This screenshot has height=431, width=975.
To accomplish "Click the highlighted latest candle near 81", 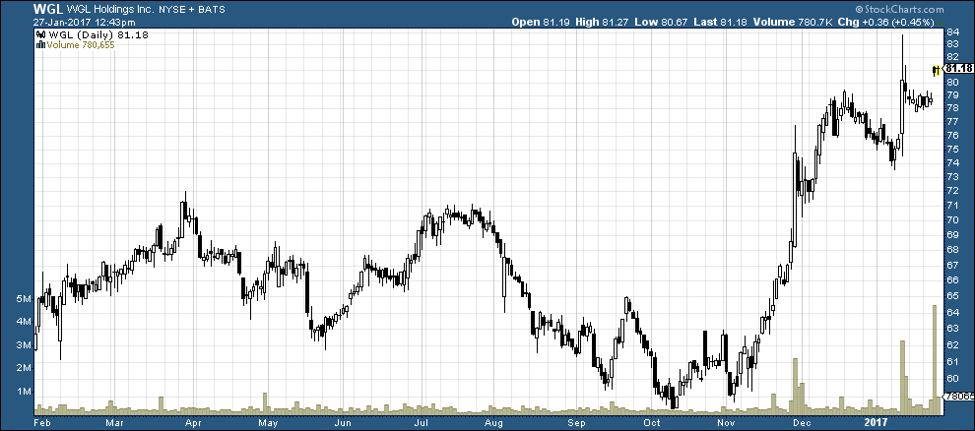I will (x=936, y=70).
